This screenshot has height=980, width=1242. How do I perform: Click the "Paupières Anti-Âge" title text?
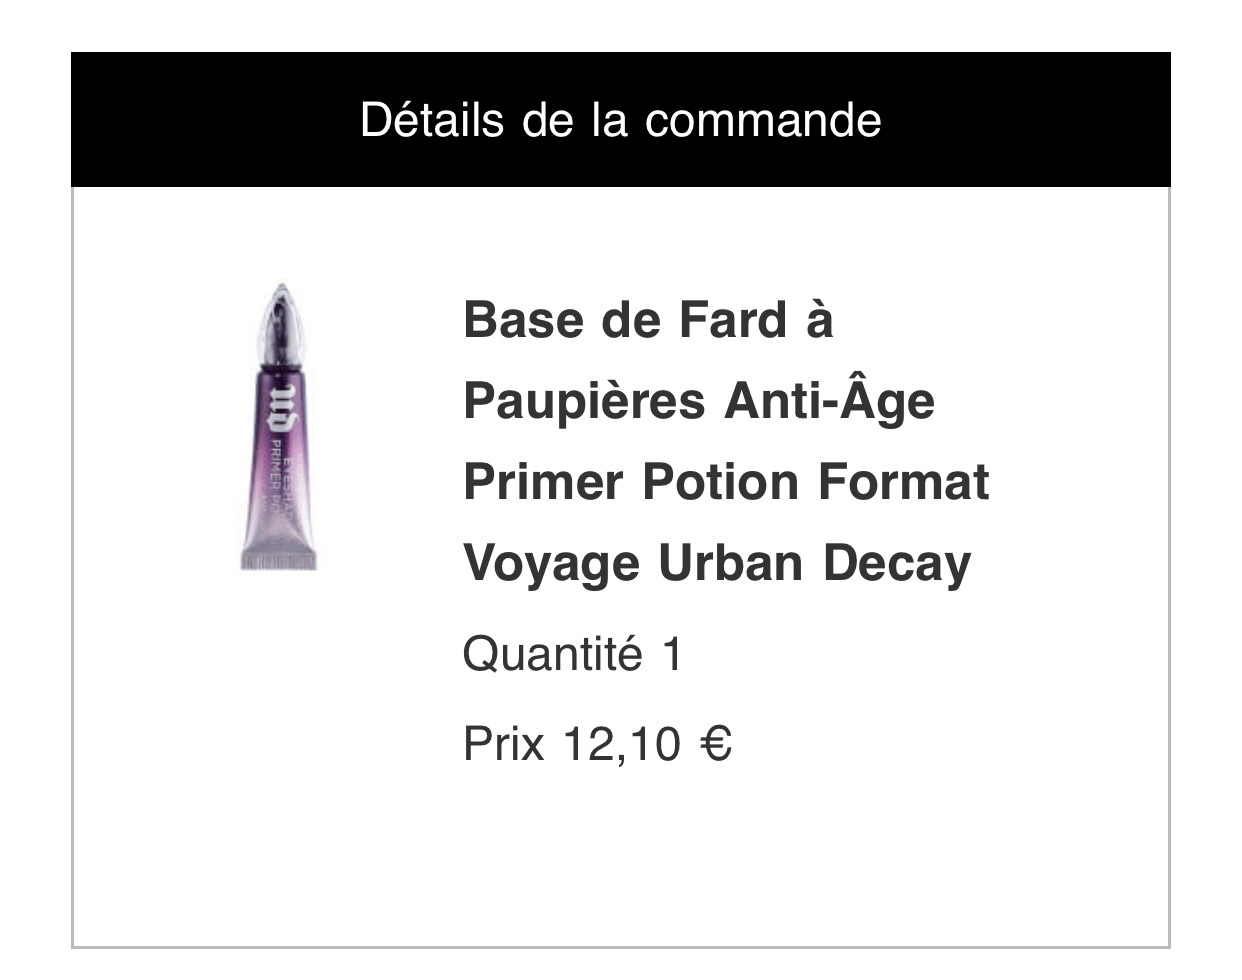(699, 402)
